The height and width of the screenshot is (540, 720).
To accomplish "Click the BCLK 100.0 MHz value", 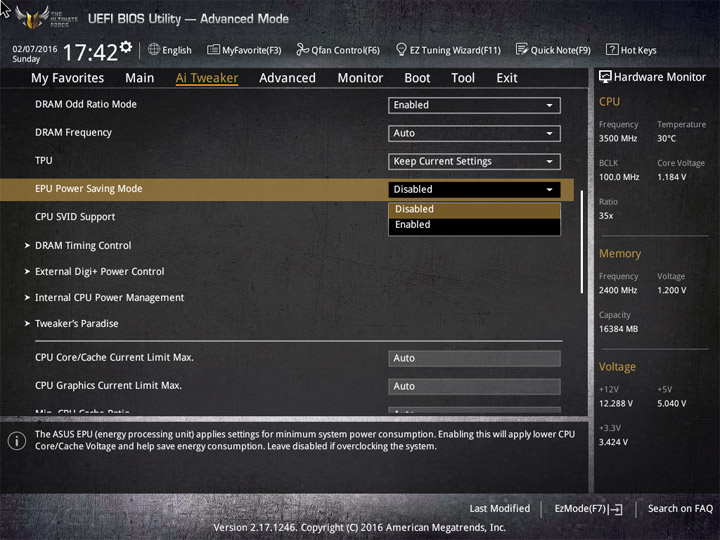I will click(619, 177).
